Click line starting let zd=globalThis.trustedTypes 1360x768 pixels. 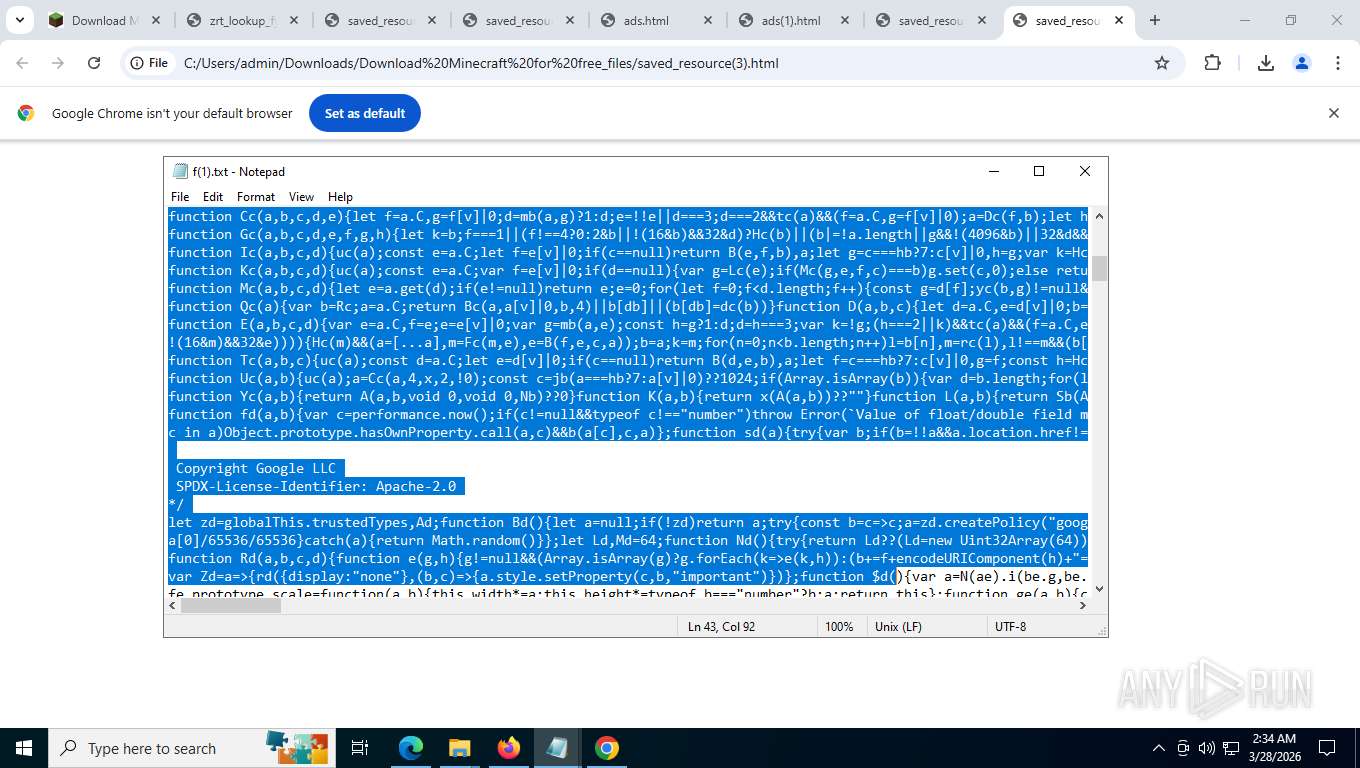point(628,522)
